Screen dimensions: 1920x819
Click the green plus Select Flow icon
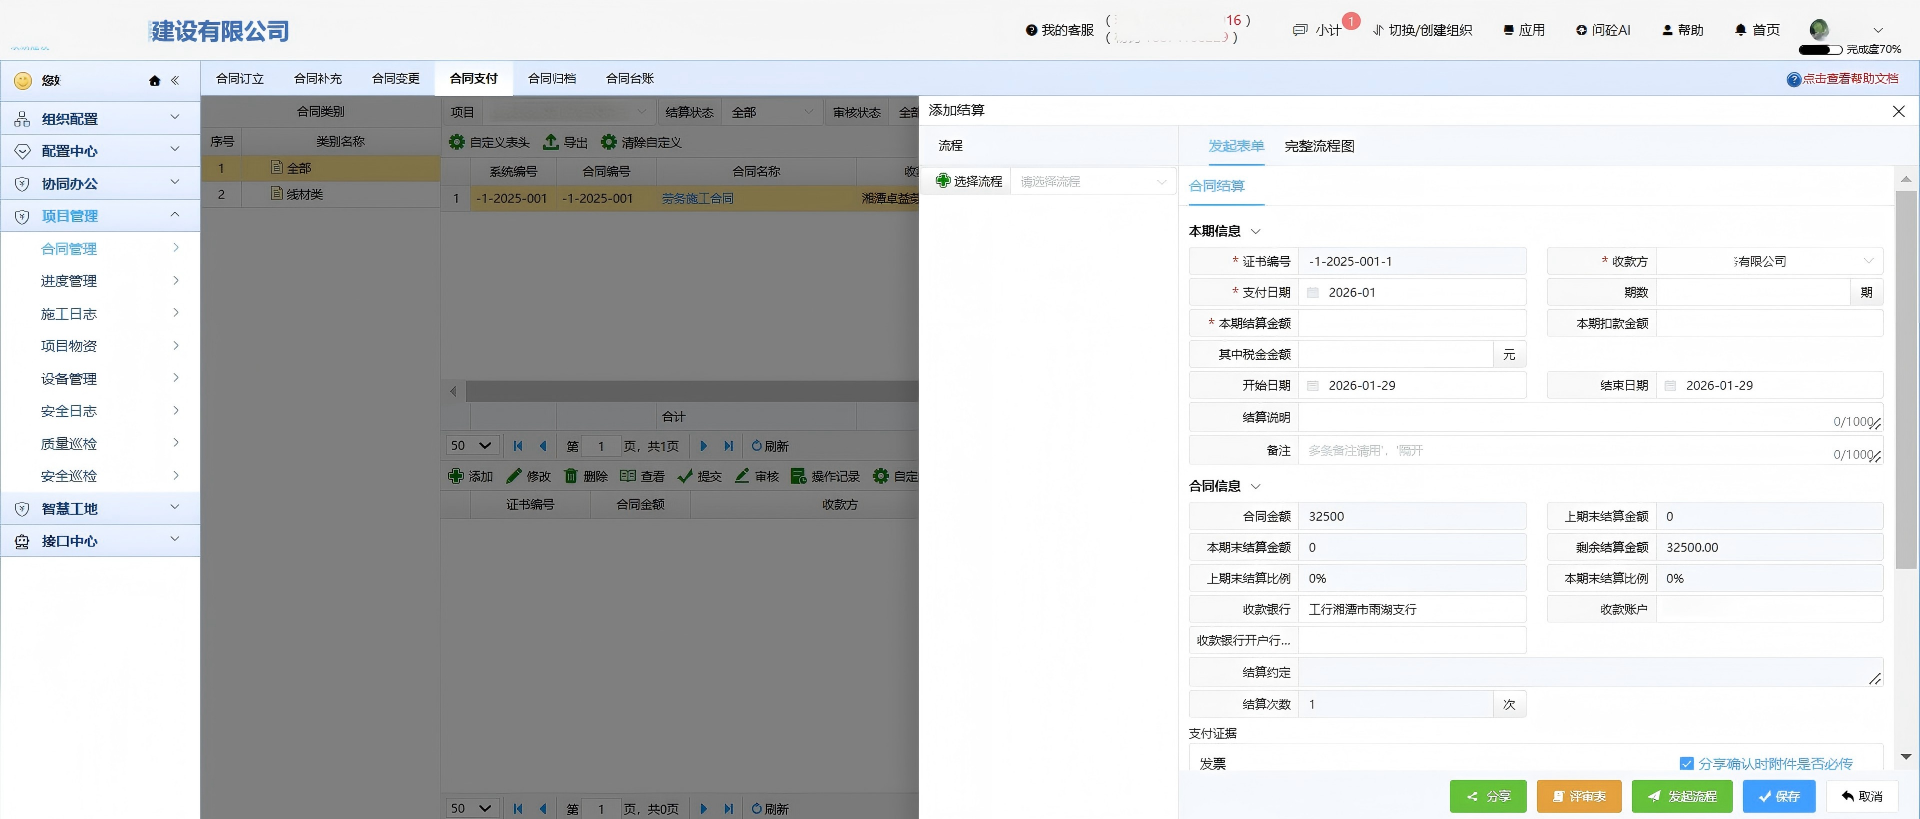coord(942,181)
